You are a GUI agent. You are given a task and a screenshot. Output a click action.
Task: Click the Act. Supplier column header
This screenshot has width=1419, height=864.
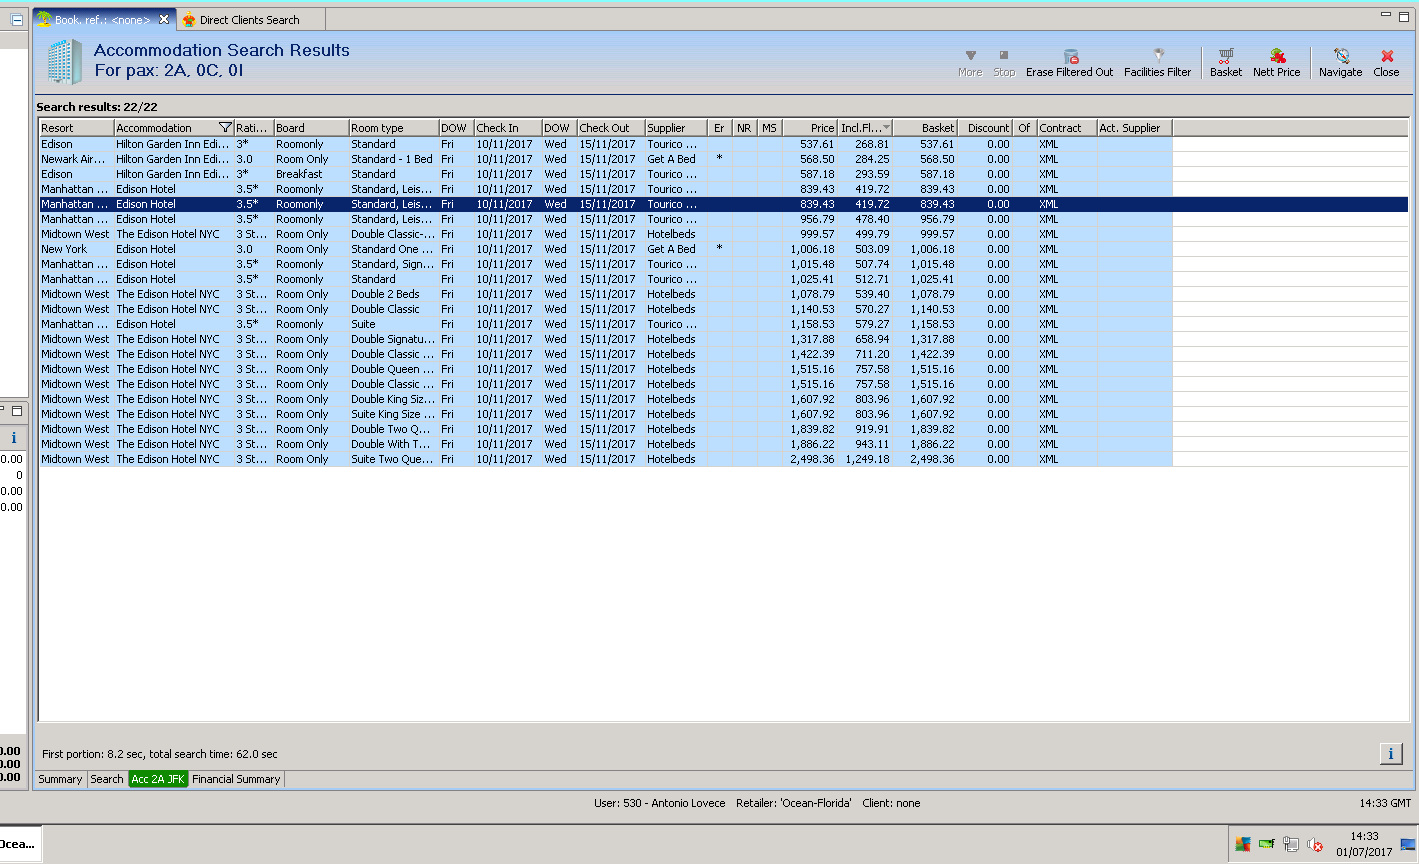(1134, 128)
